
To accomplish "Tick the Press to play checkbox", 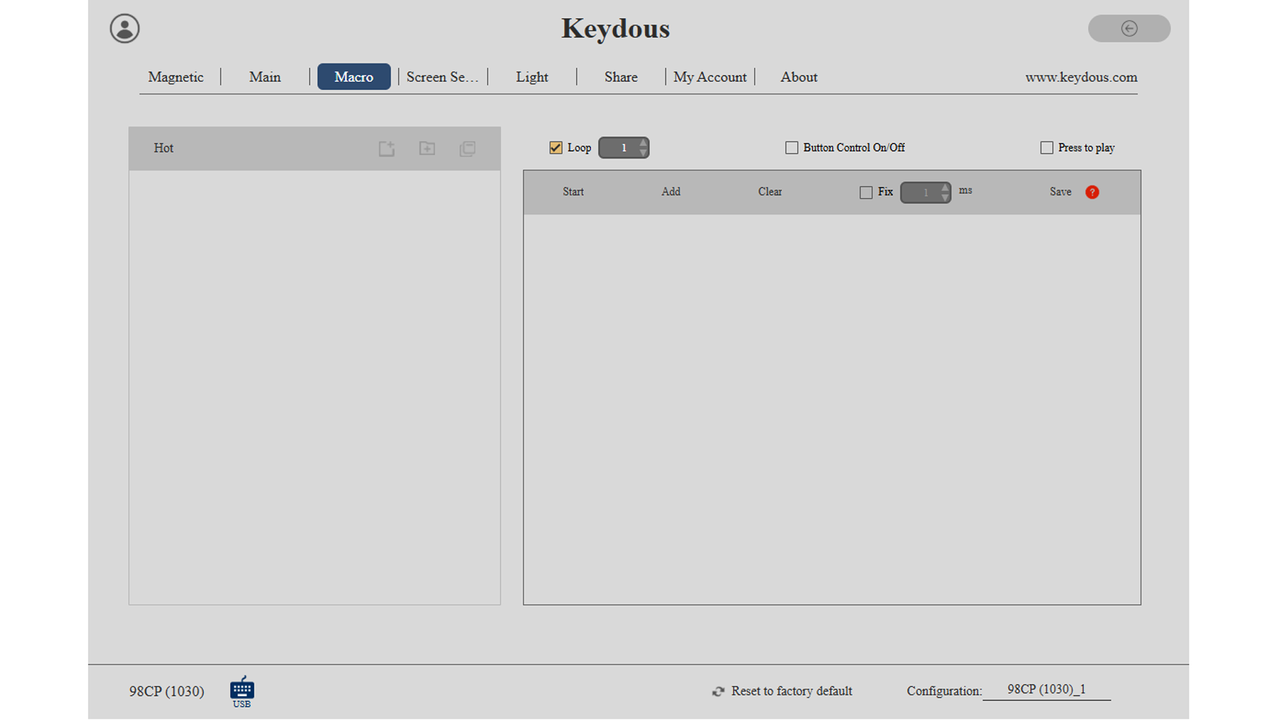I will [x=1047, y=148].
